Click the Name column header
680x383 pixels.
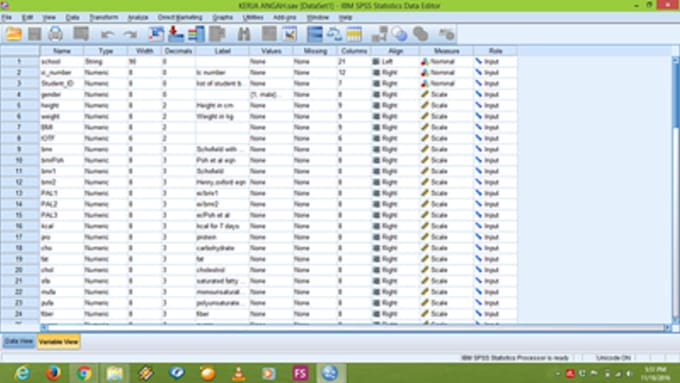tap(62, 51)
